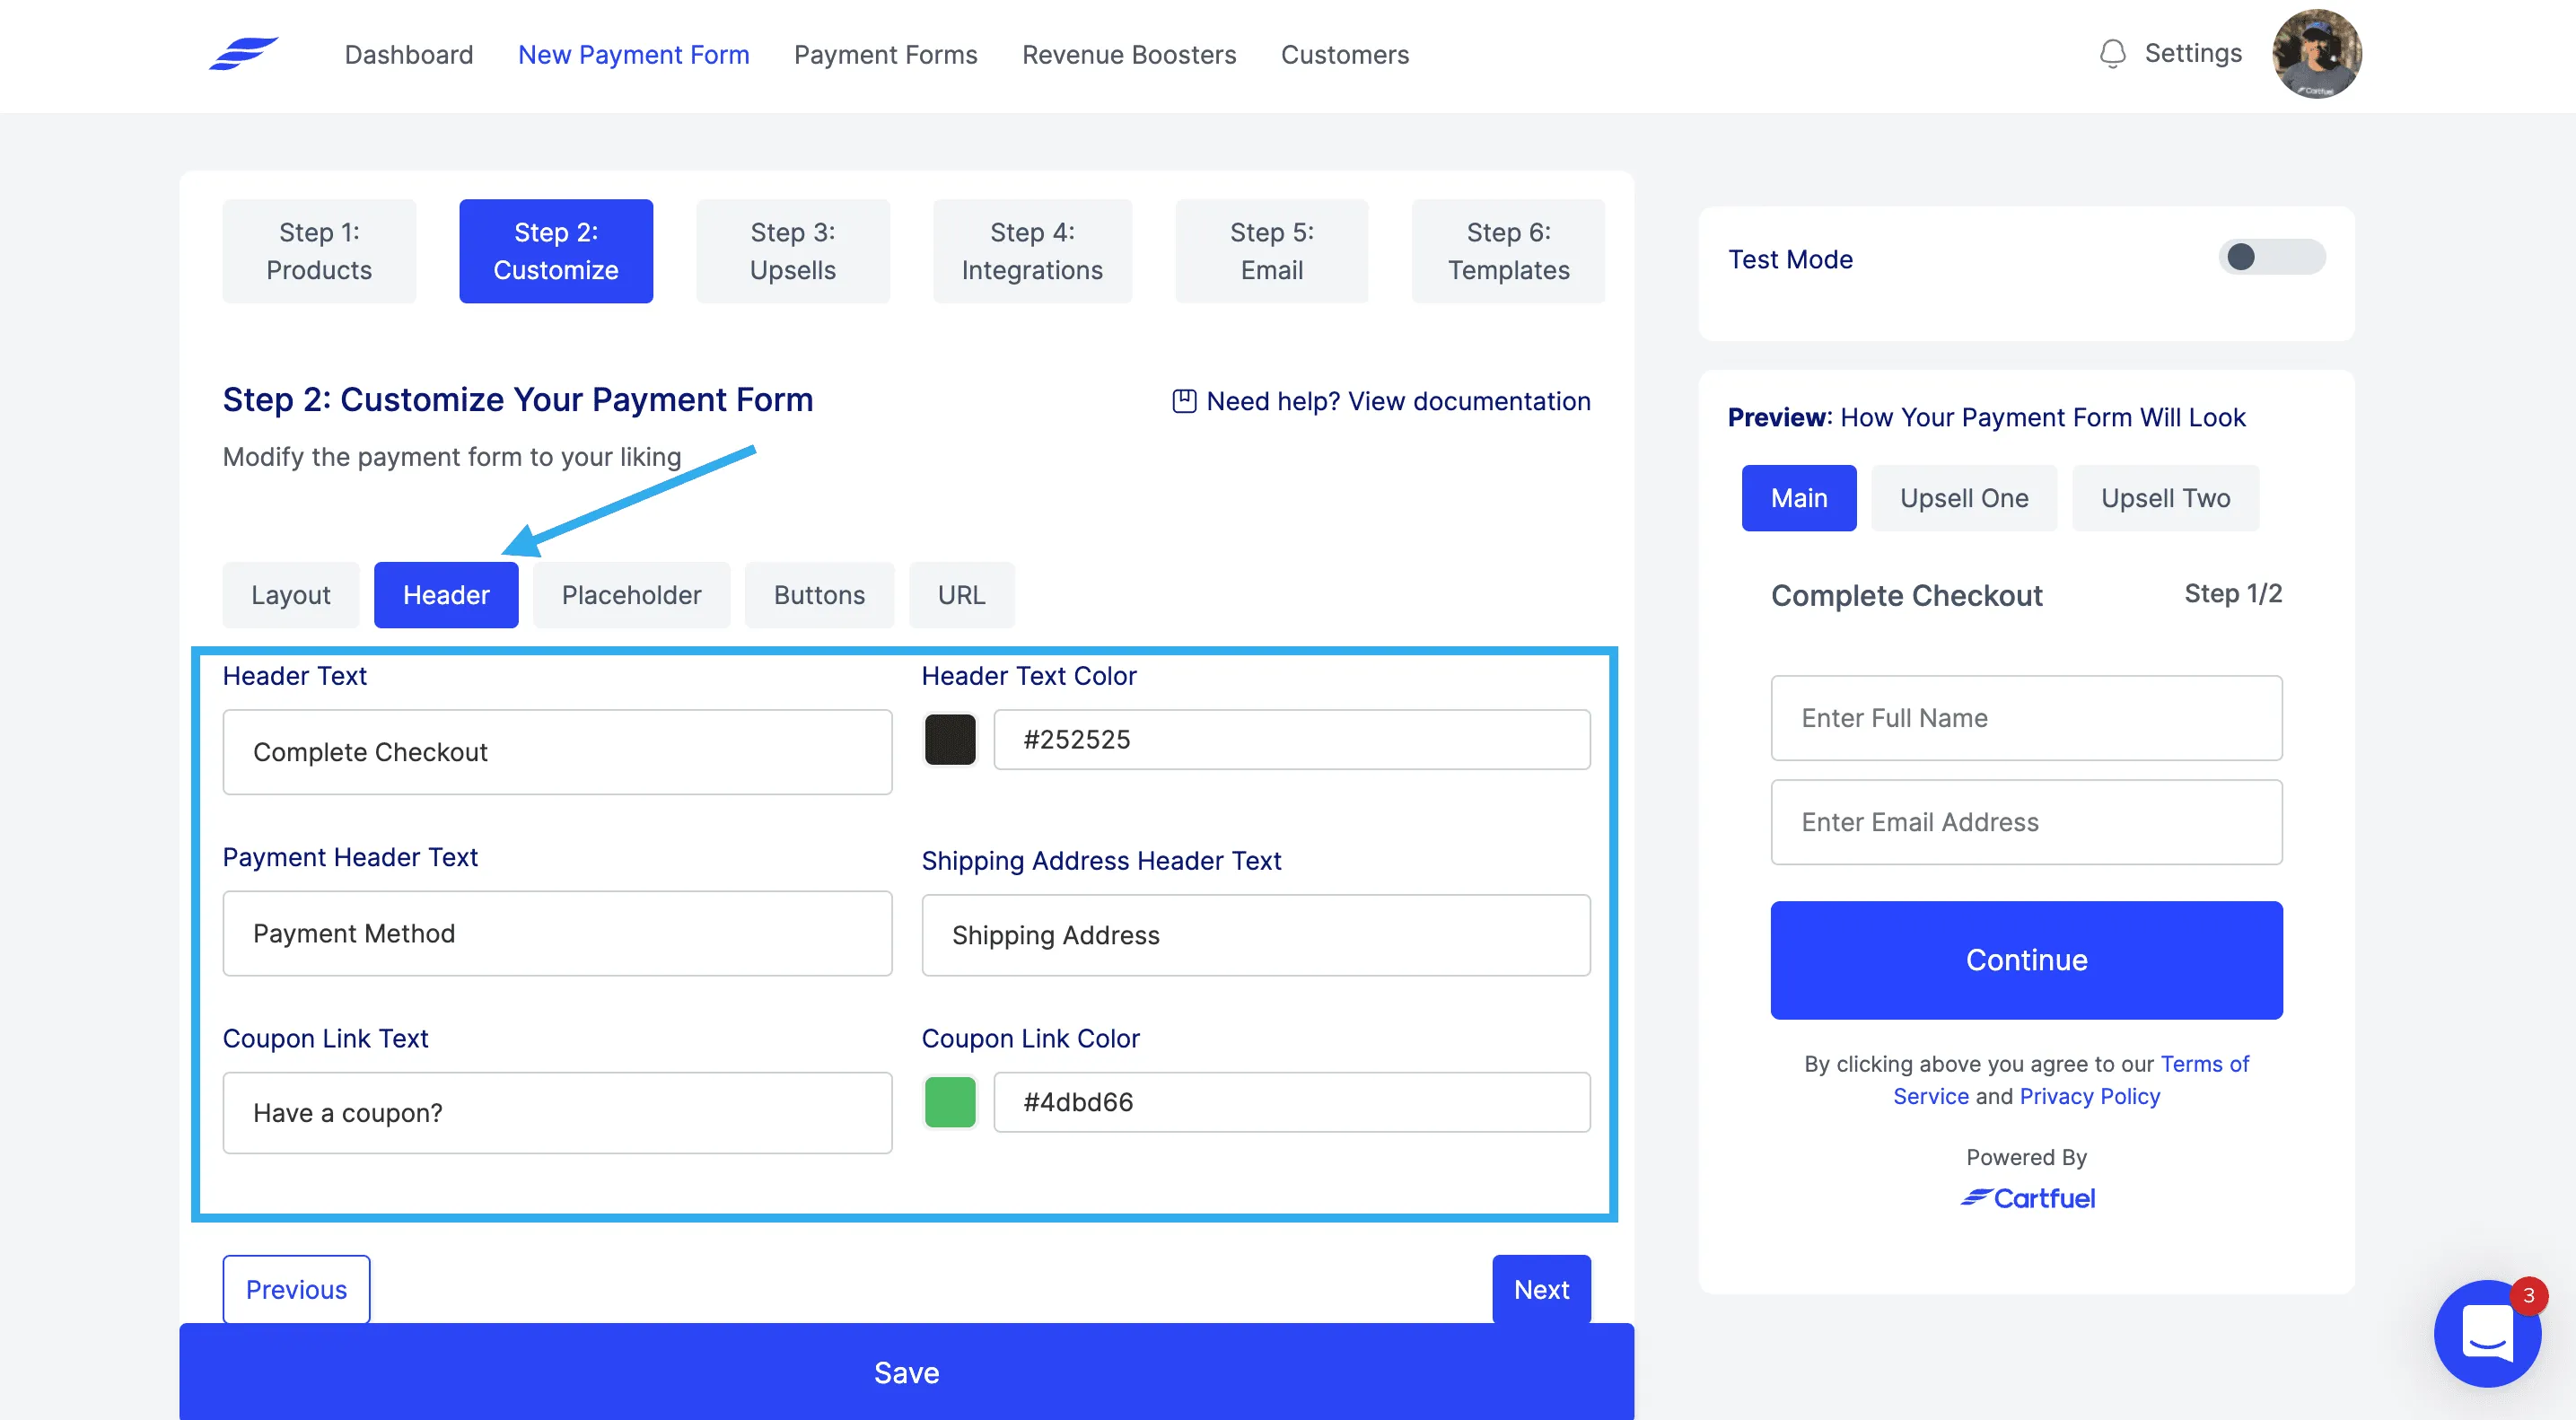Image resolution: width=2576 pixels, height=1420 pixels.
Task: Click Enter Email Address preview field
Action: click(2027, 822)
